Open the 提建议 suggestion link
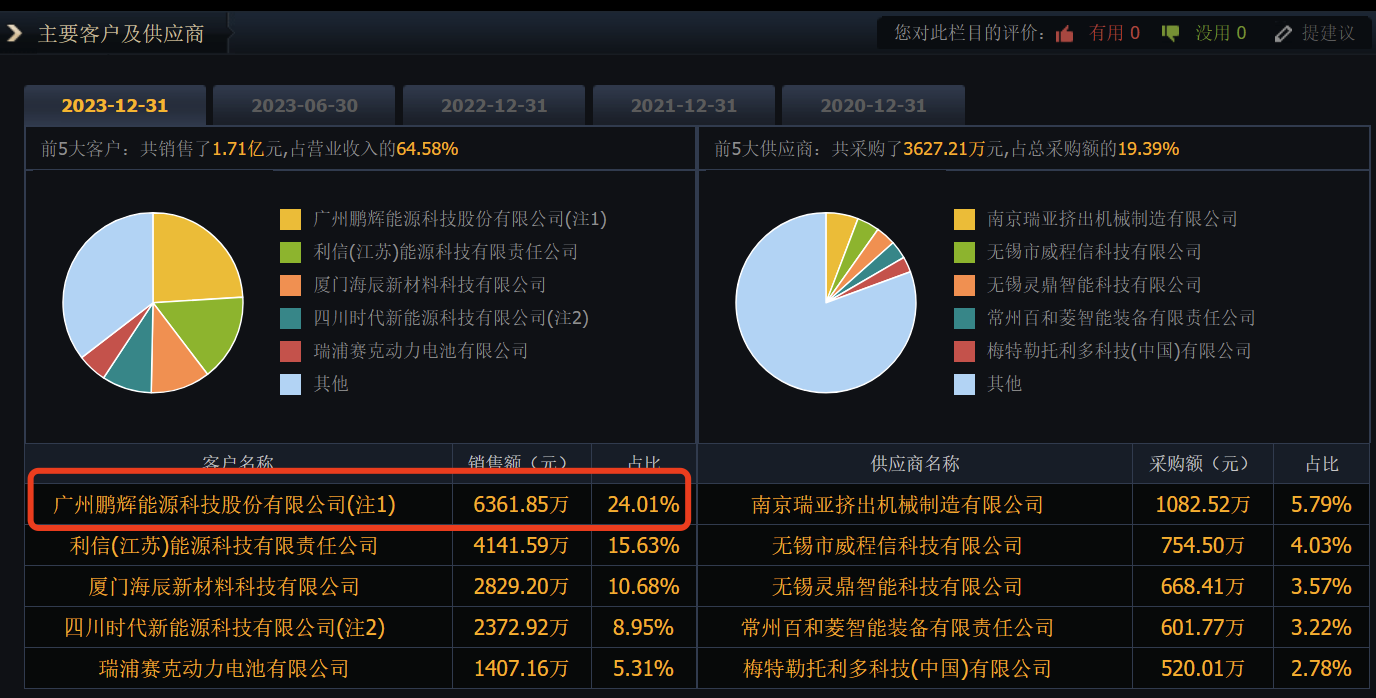1376x698 pixels. (x=1328, y=33)
